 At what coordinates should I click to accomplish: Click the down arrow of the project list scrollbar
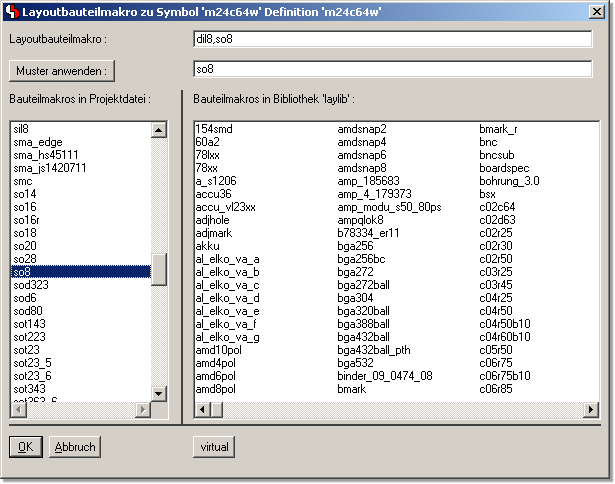158,393
